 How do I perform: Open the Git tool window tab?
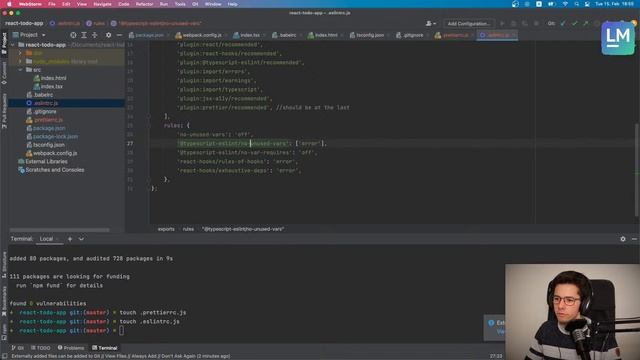point(17,348)
